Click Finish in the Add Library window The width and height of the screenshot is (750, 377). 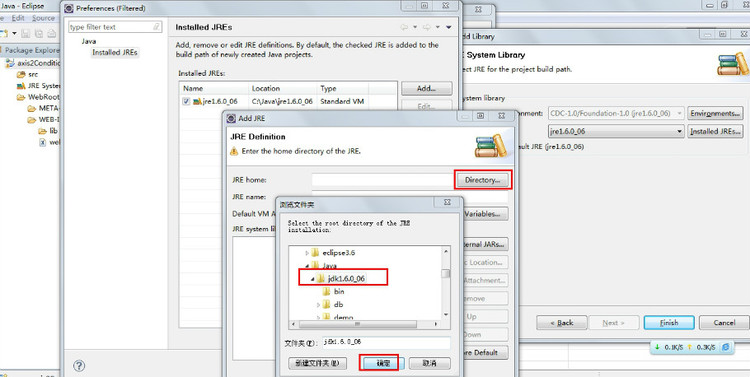click(669, 322)
